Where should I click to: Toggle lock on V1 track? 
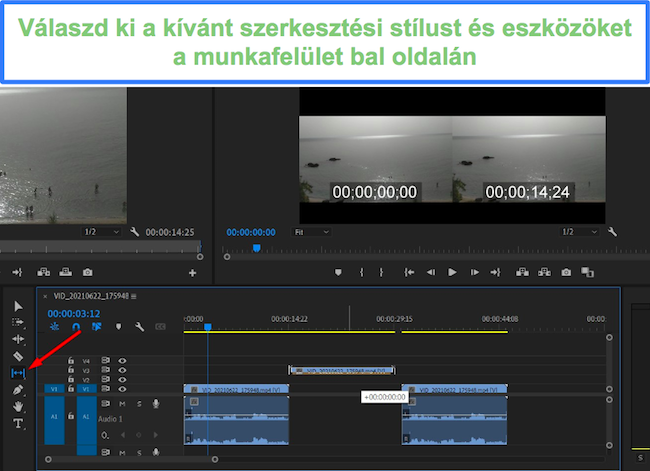[x=71, y=388]
